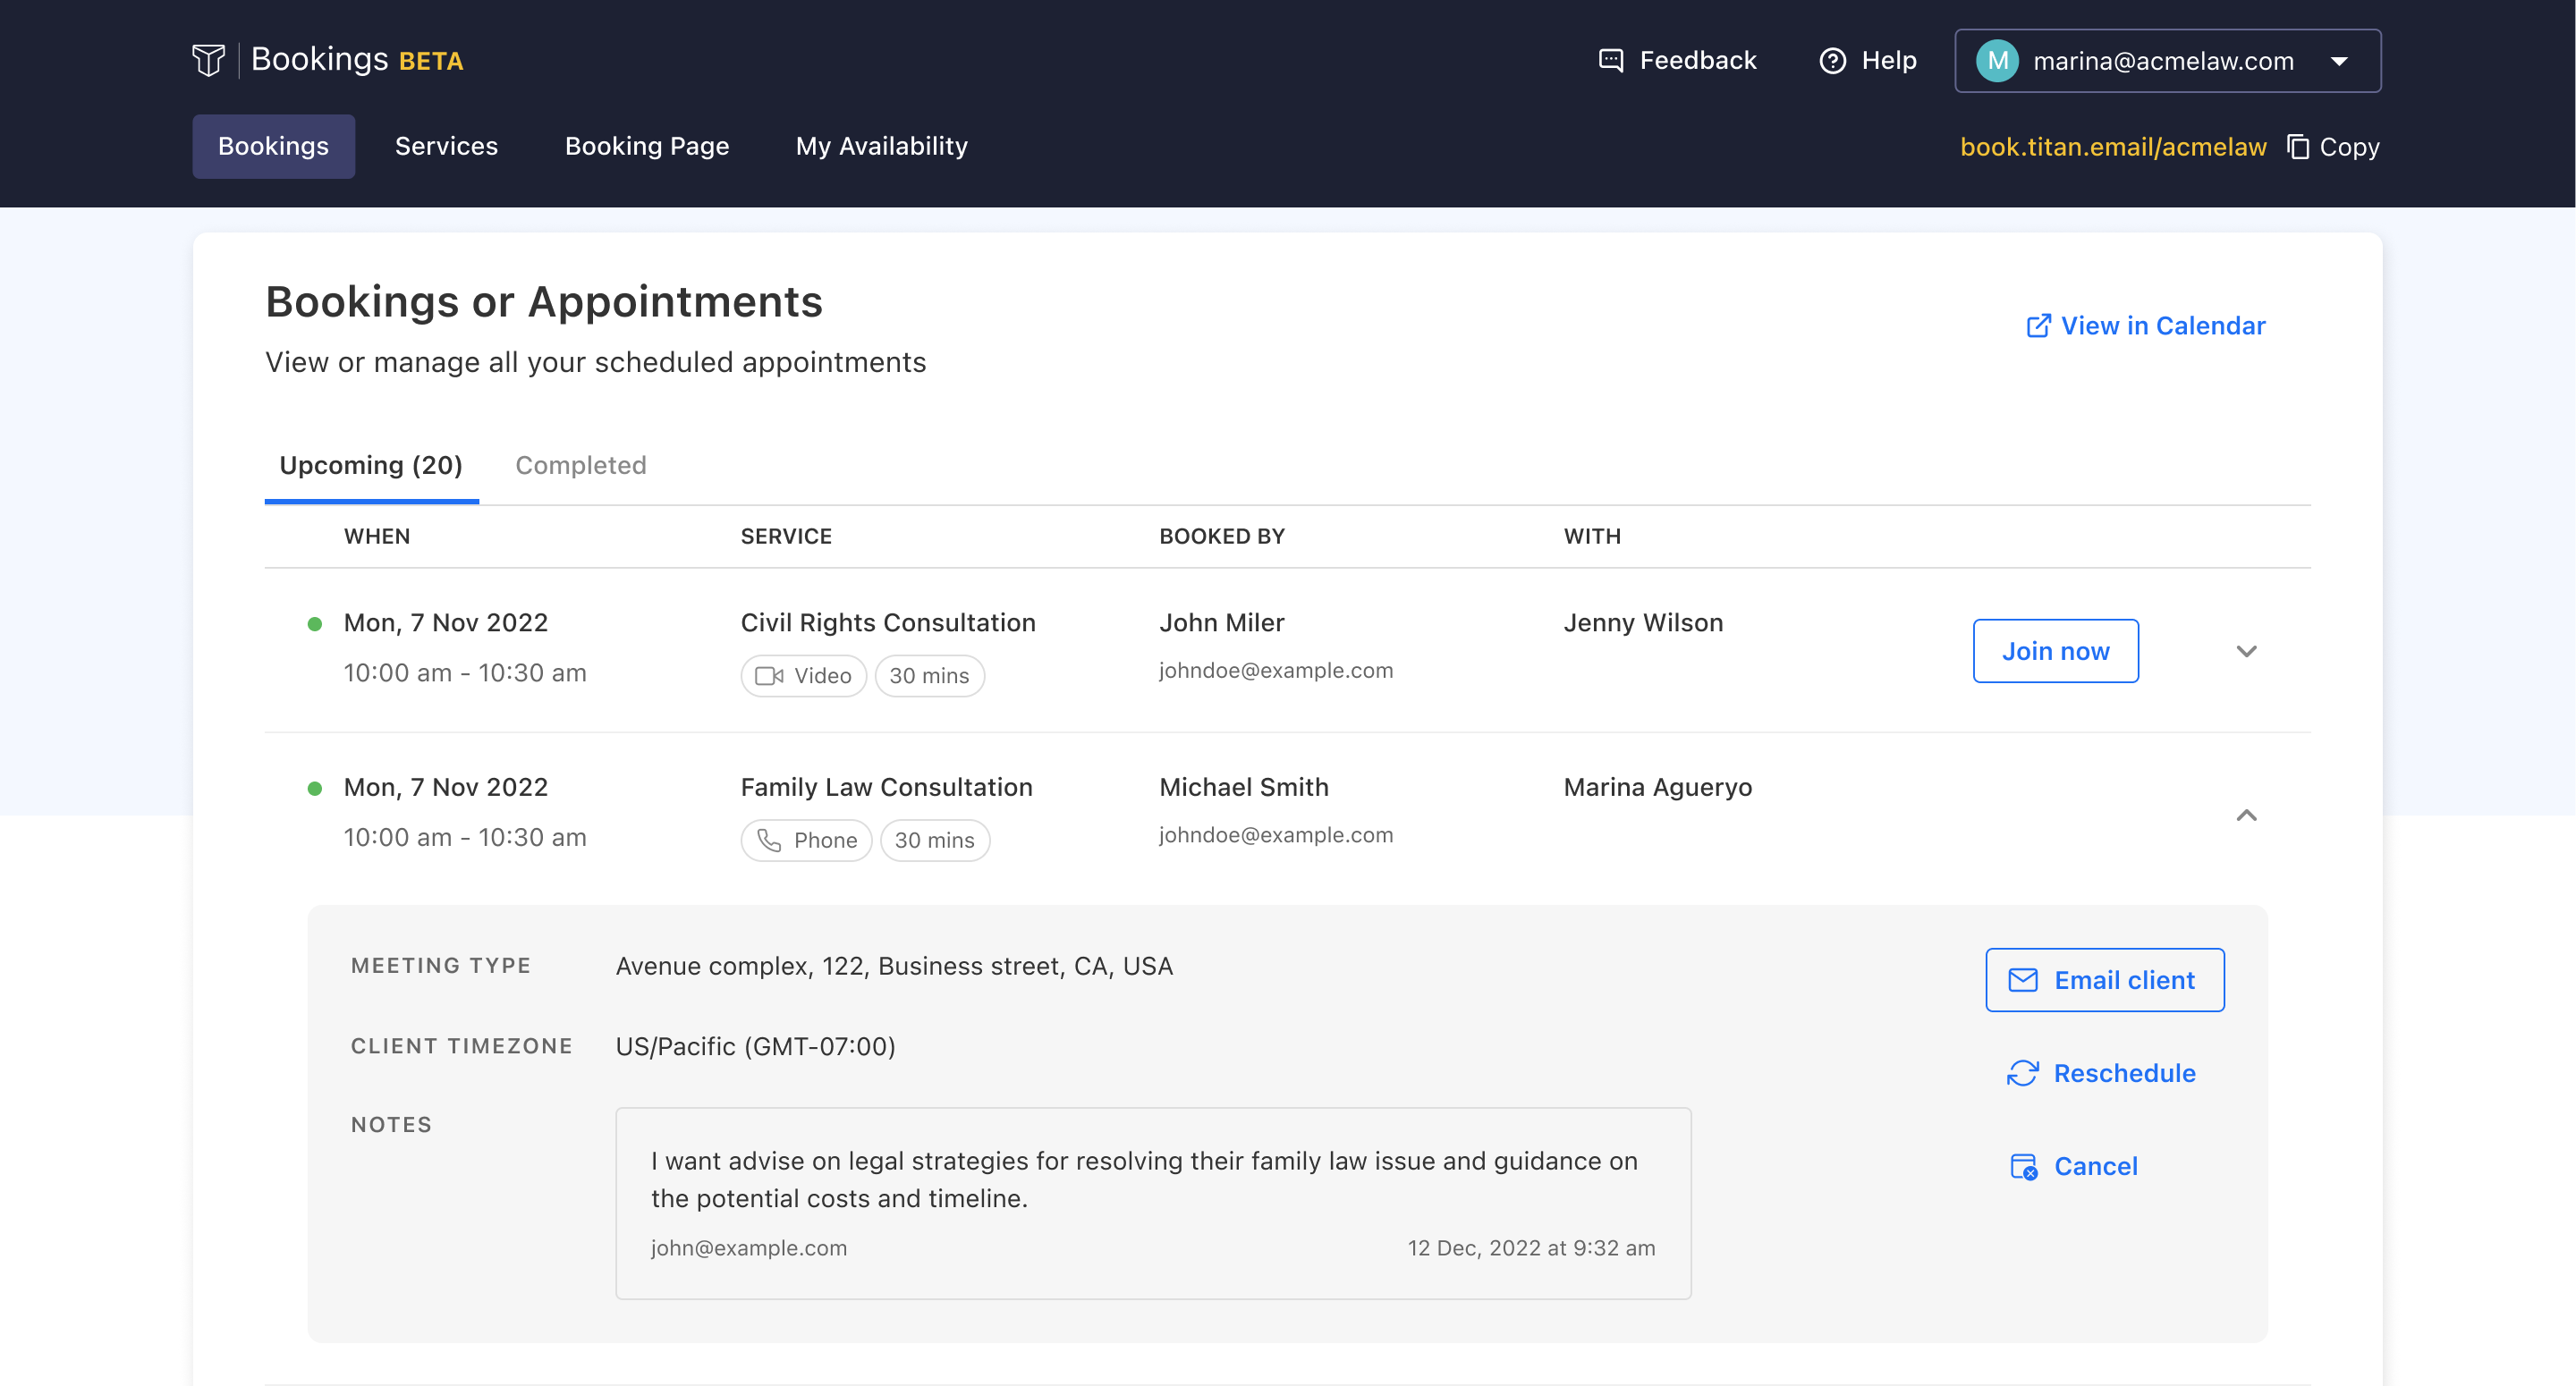The image size is (2576, 1386).
Task: Open the Services nav tab
Action: tap(446, 146)
